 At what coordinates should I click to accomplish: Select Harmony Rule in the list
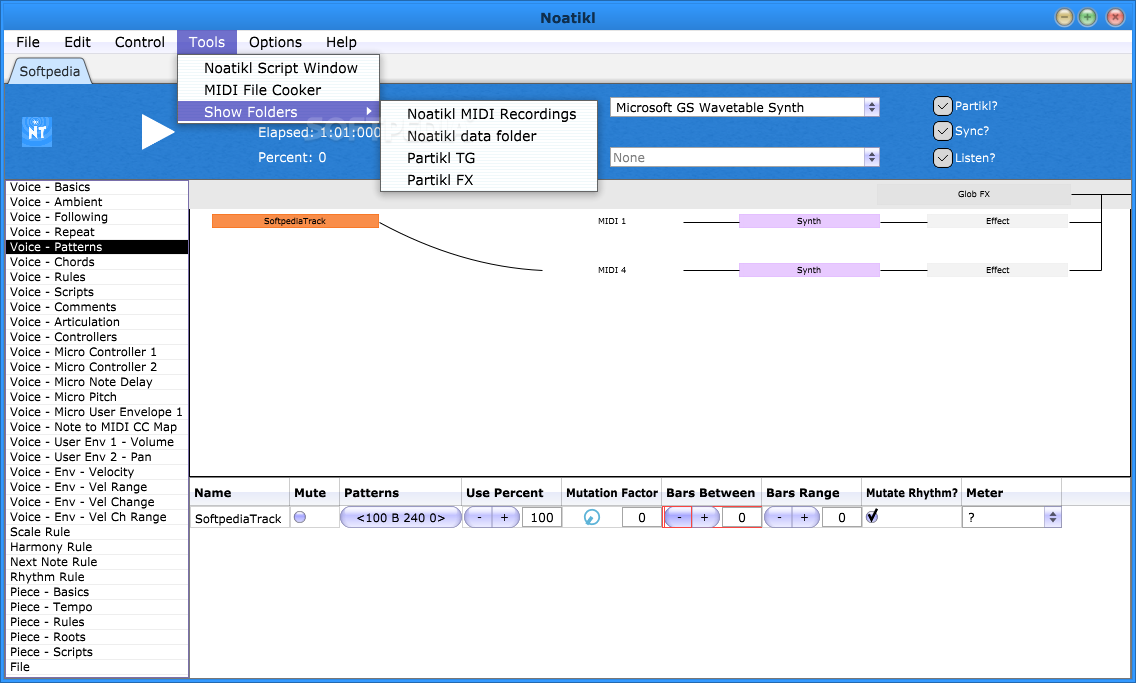point(97,547)
